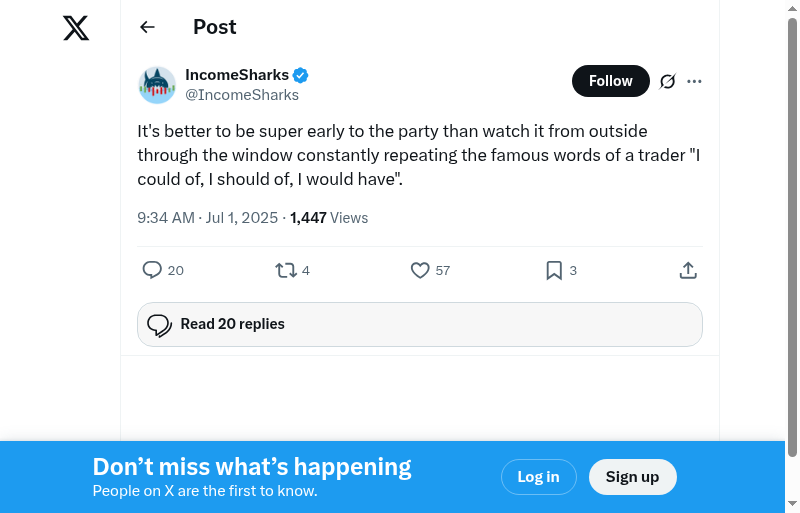Image resolution: width=800 pixels, height=513 pixels.
Task: Click the repost arrows icon
Action: [286, 270]
